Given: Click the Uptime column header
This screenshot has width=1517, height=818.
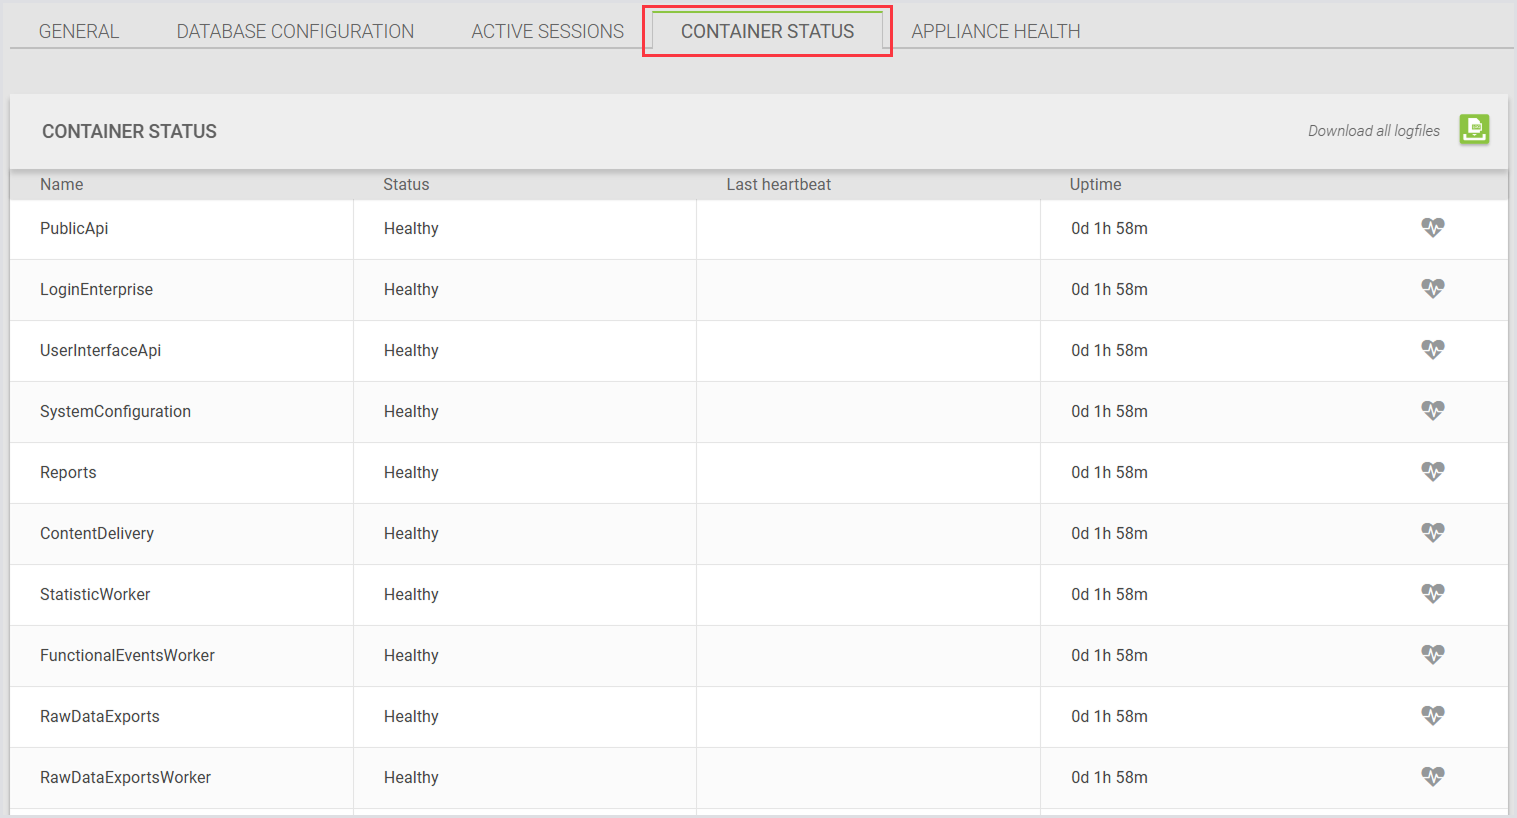Looking at the screenshot, I should (x=1095, y=184).
